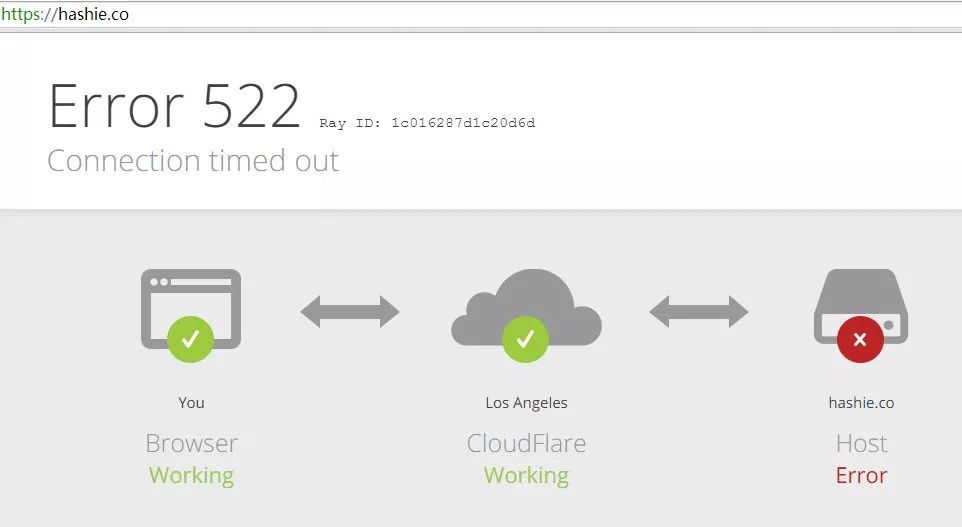Click the red Error status under Host

[861, 475]
